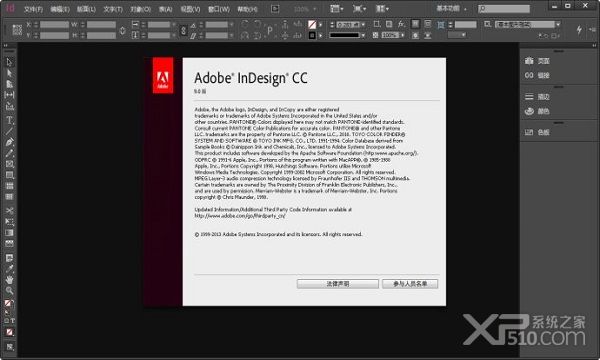Click the fill color swatch in control bar
This screenshot has height=360, width=600.
[x=312, y=24]
